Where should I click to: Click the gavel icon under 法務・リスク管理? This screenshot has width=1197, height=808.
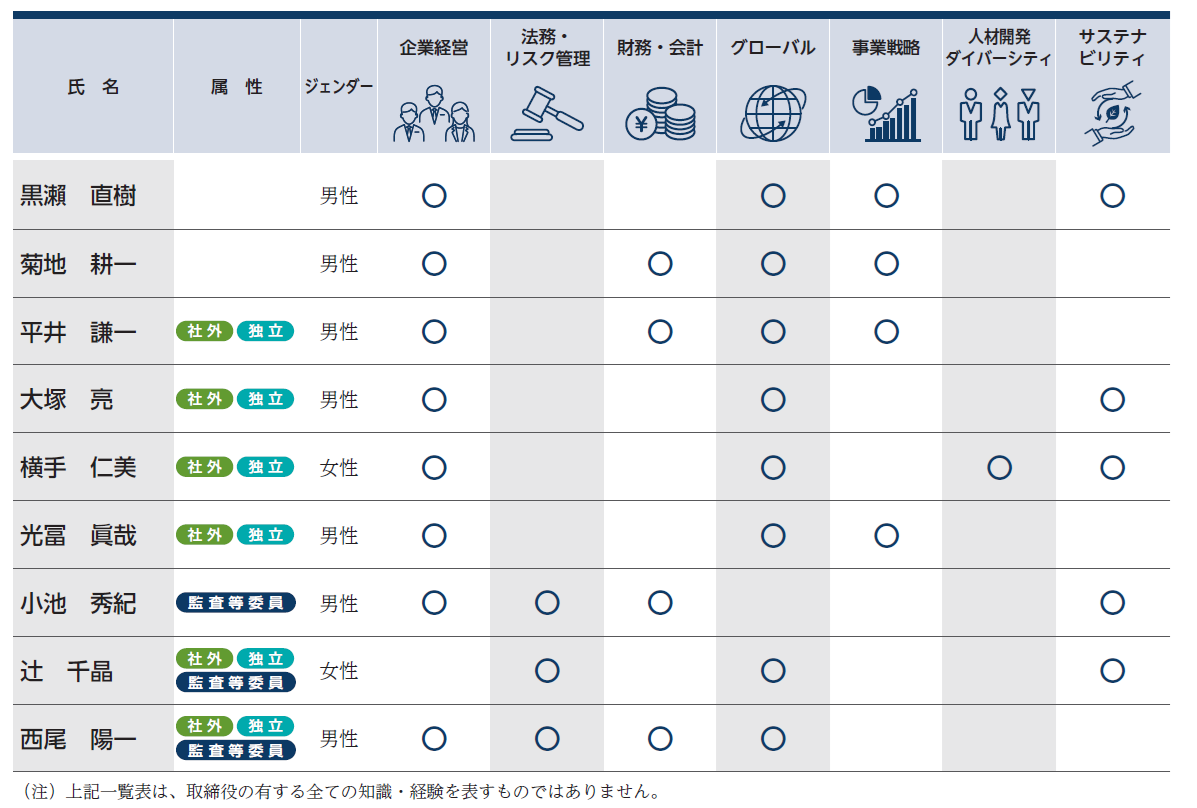click(x=547, y=114)
